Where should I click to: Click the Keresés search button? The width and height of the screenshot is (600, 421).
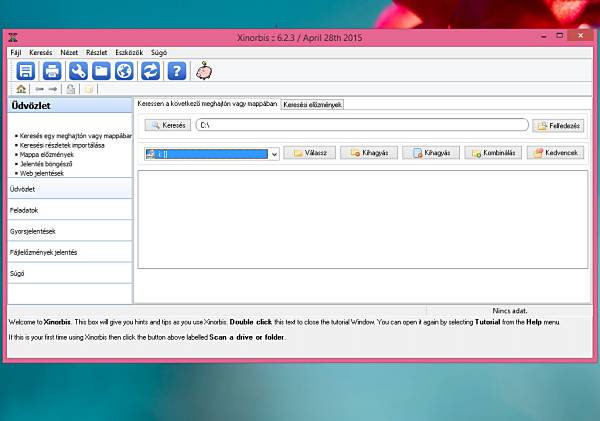(x=168, y=125)
